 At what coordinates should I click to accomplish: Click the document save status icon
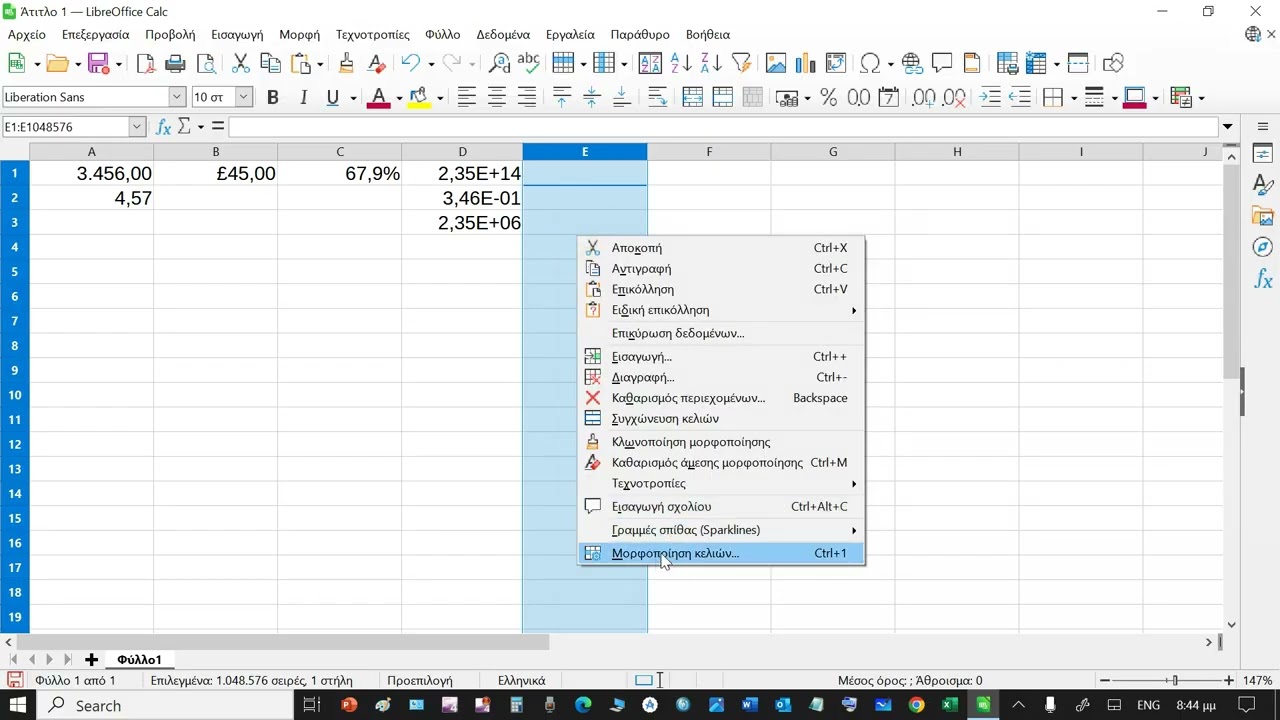click(x=15, y=680)
